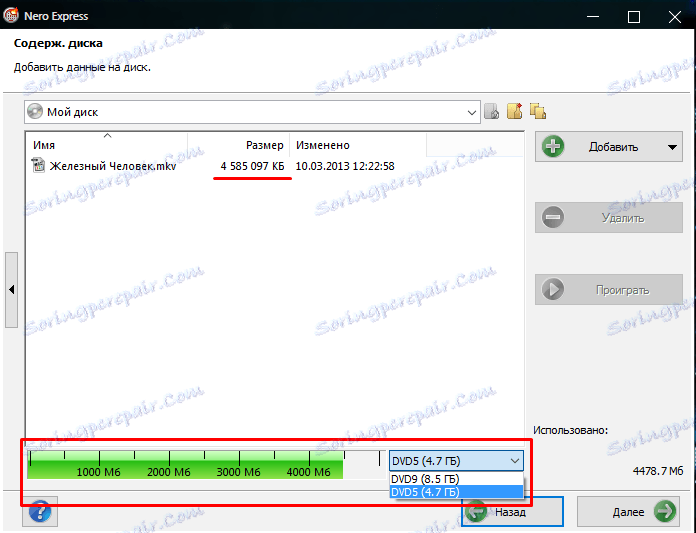Click the 4478.7 Мб used space value

(x=658, y=470)
